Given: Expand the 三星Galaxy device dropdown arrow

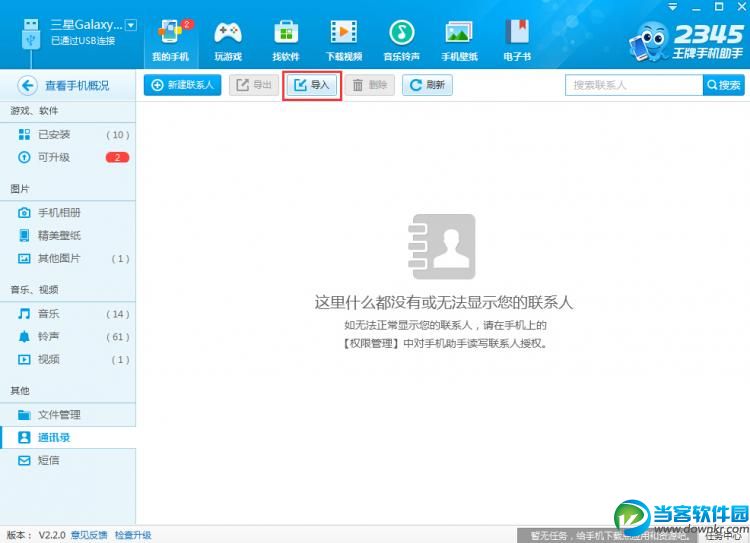Looking at the screenshot, I should (x=131, y=25).
